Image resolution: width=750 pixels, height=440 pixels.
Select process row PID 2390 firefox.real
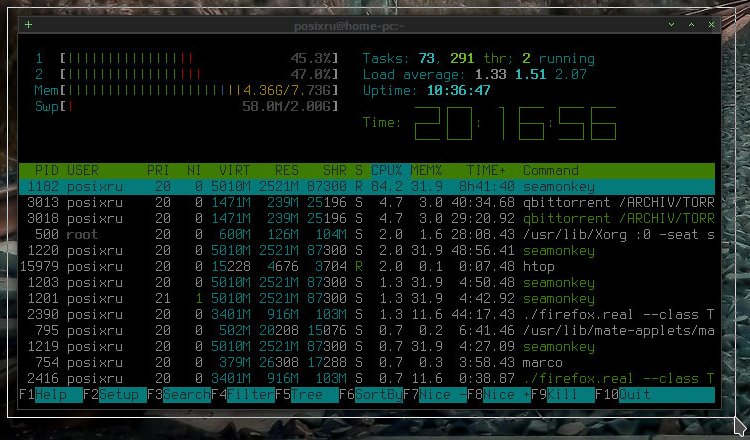click(367, 315)
